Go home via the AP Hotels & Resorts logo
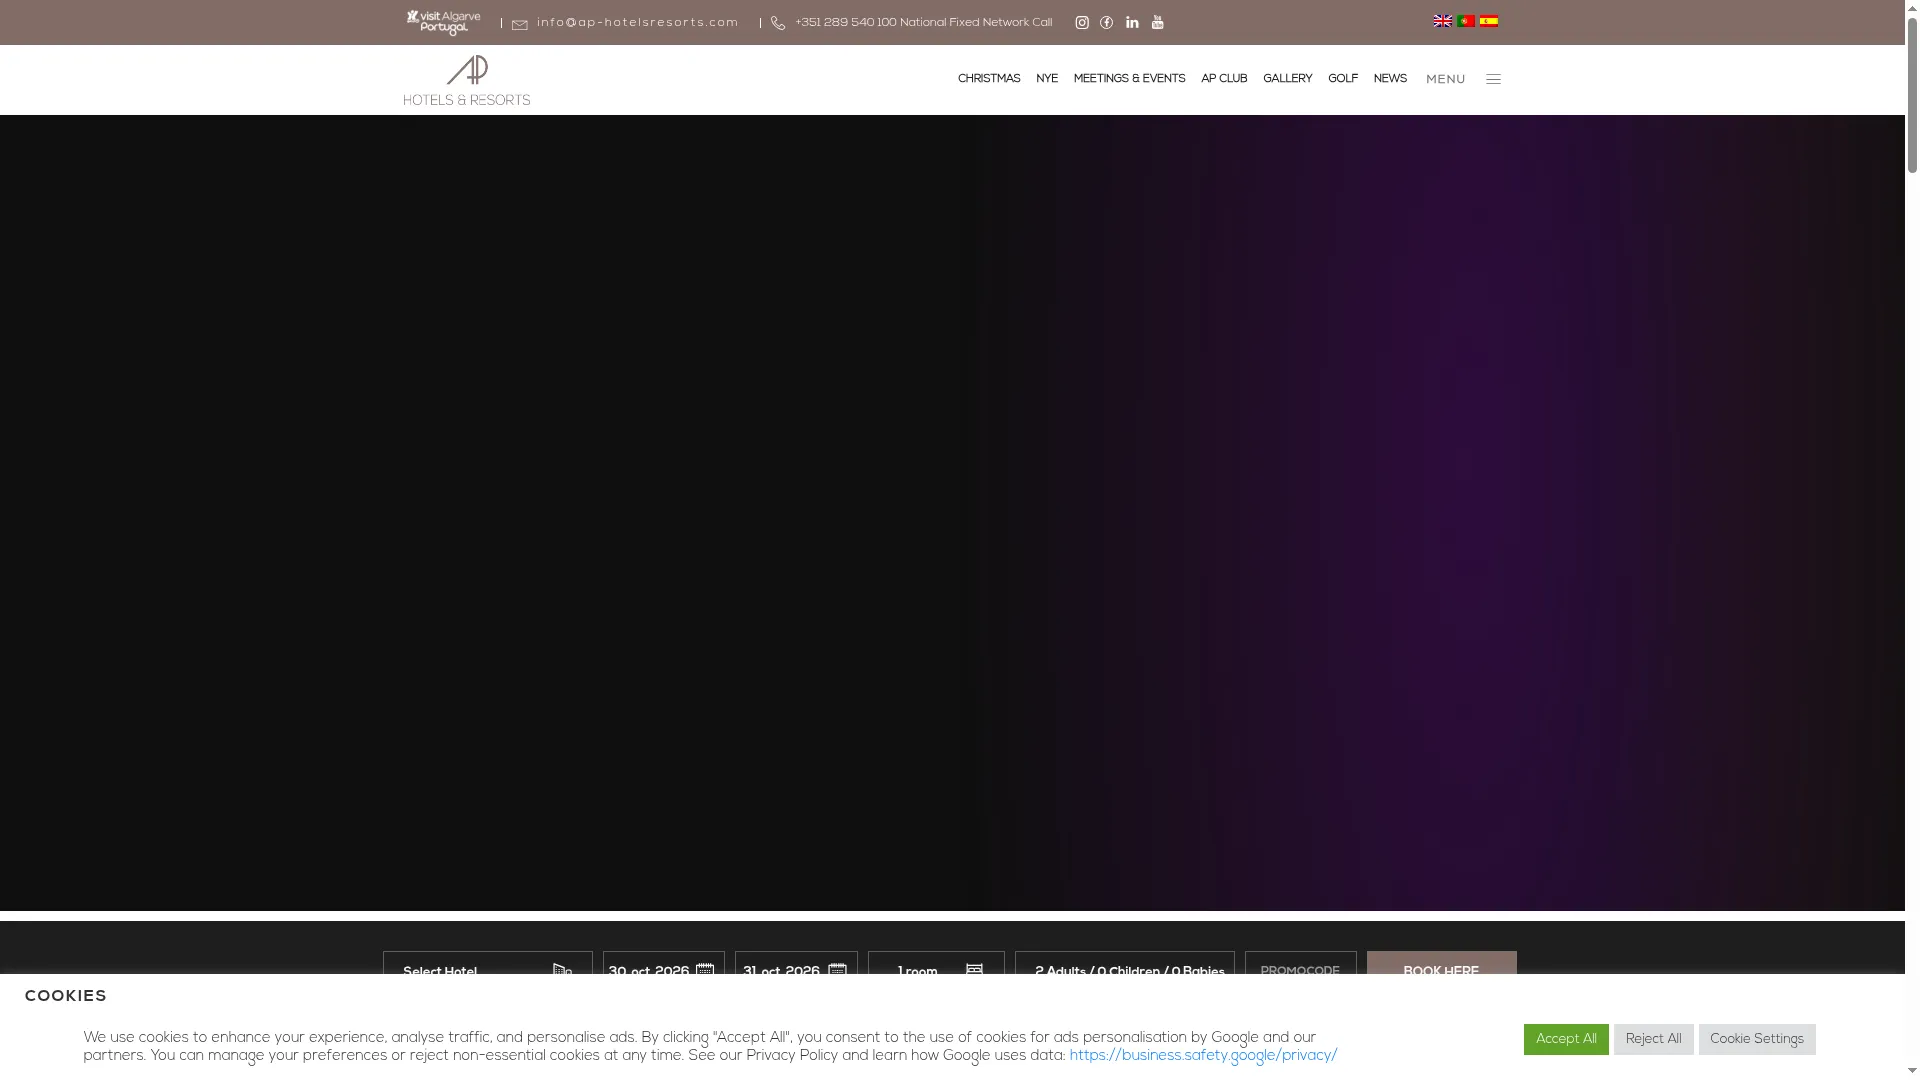The image size is (1920, 1080). coord(467,80)
